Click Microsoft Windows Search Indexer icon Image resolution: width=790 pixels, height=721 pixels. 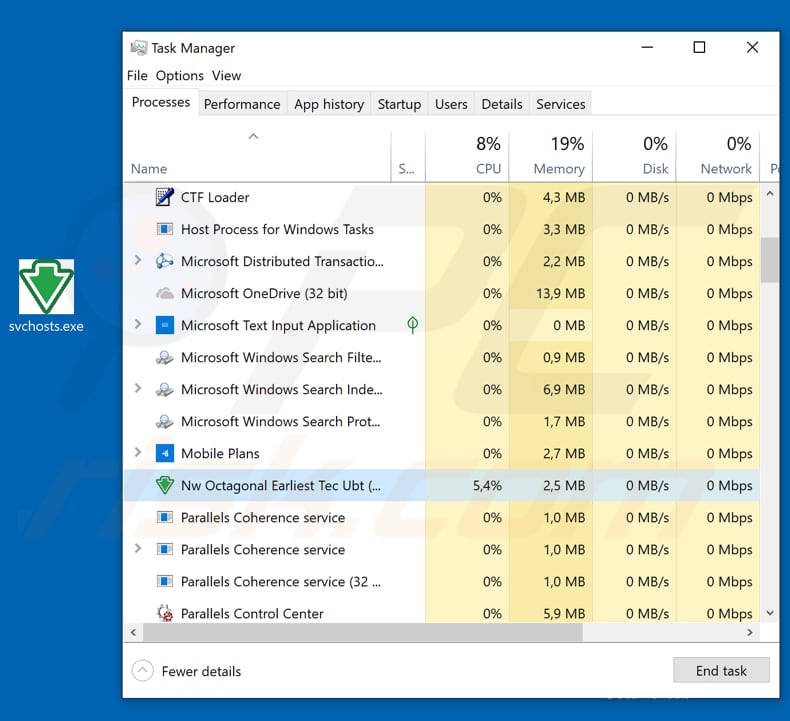click(x=165, y=389)
